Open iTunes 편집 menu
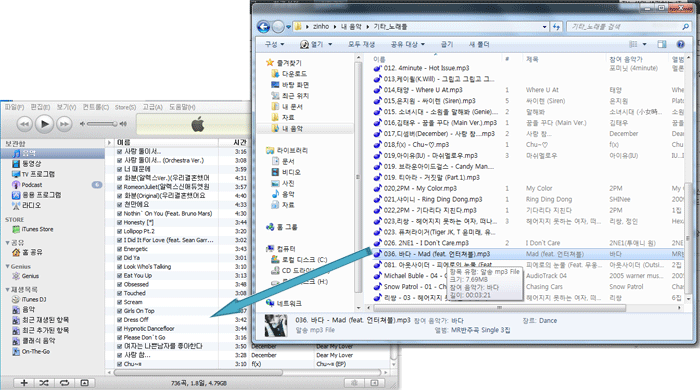Image resolution: width=700 pixels, height=390 pixels. [x=40, y=107]
